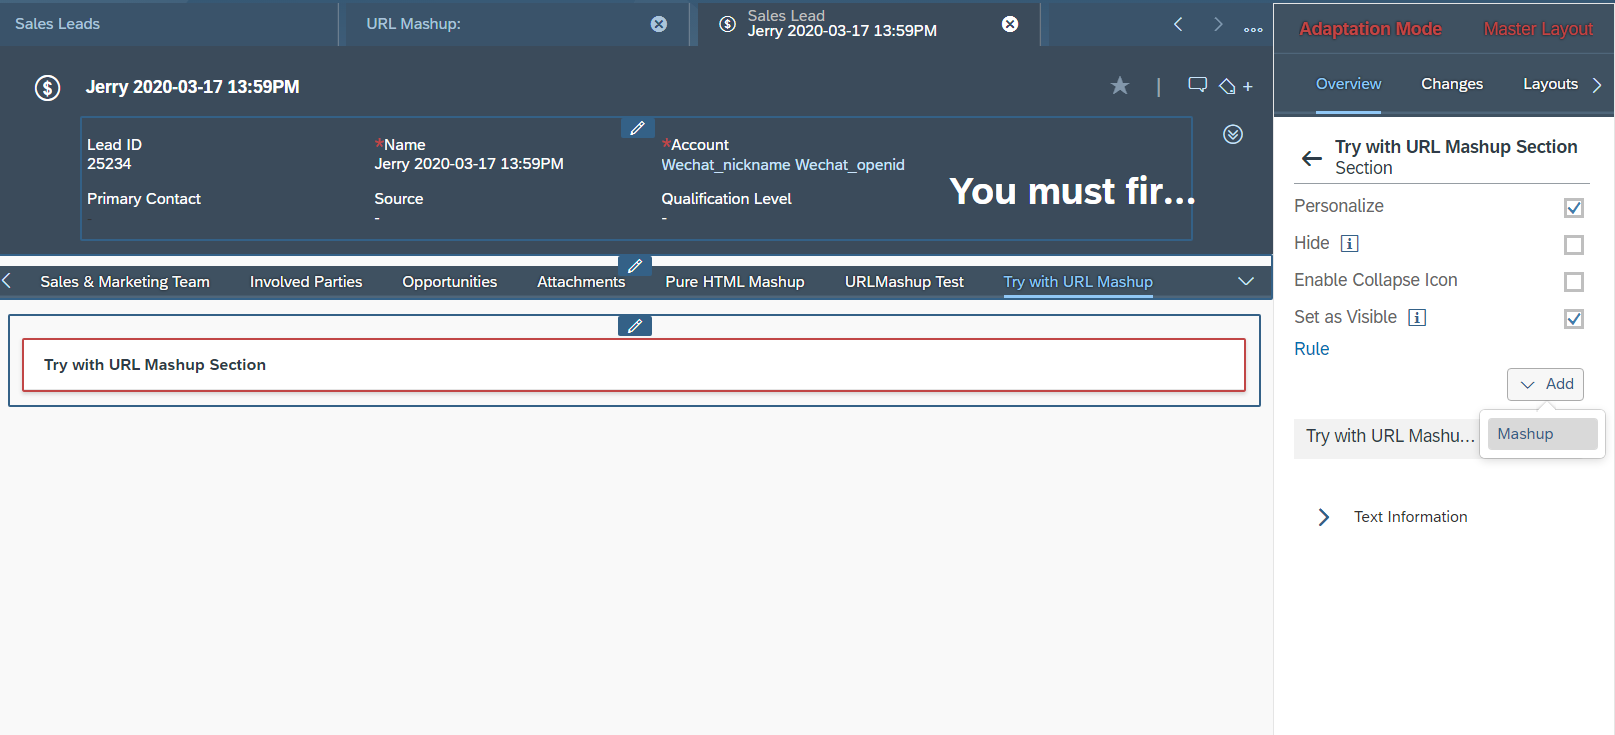
Task: Open the URLMashup Test tab
Action: [x=904, y=282]
